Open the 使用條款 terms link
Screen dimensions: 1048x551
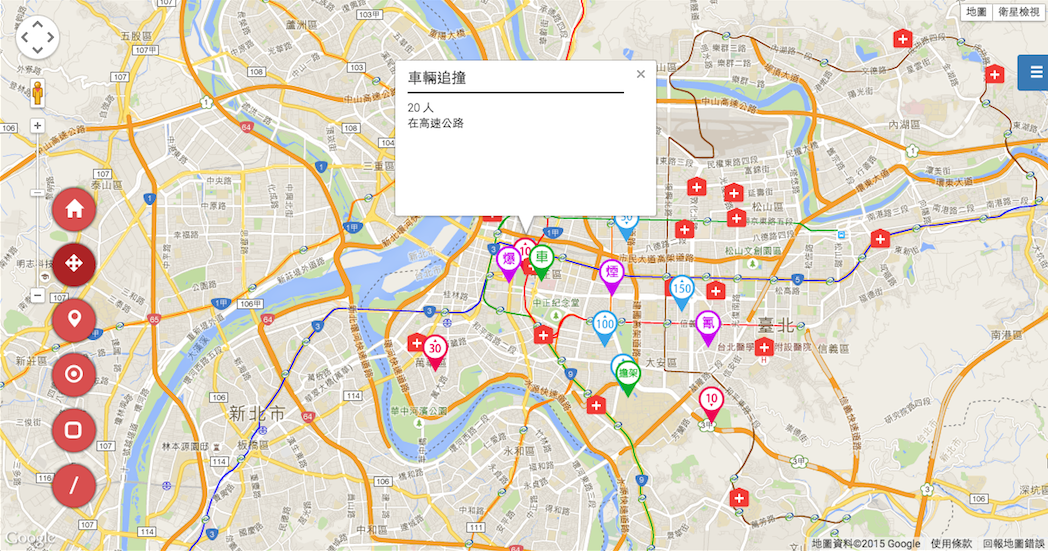click(x=951, y=544)
